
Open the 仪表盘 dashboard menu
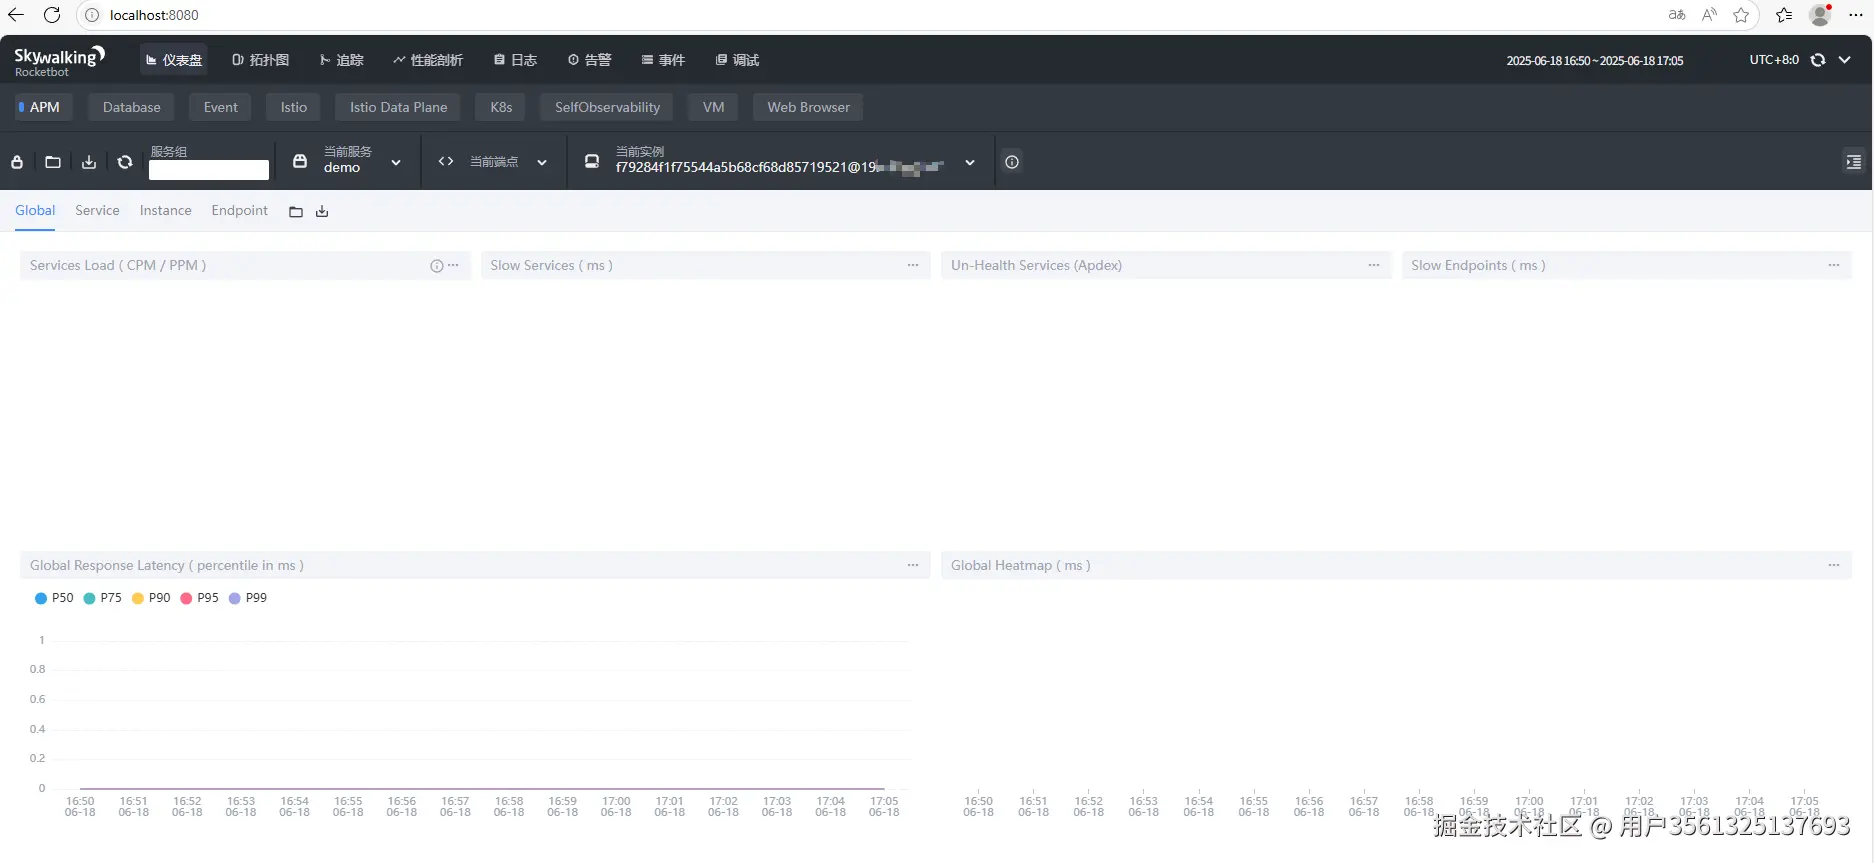click(x=174, y=60)
